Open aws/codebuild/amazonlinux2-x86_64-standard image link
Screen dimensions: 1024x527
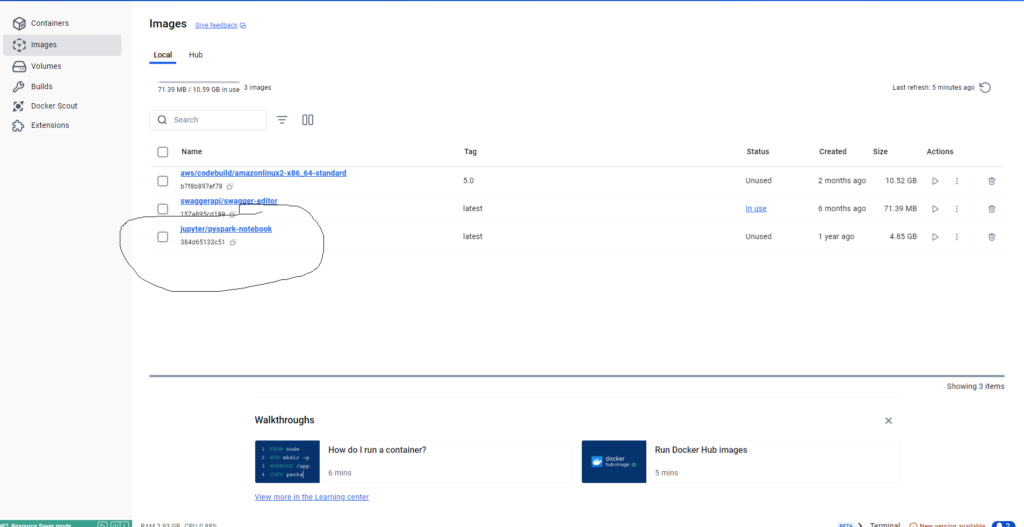(263, 174)
